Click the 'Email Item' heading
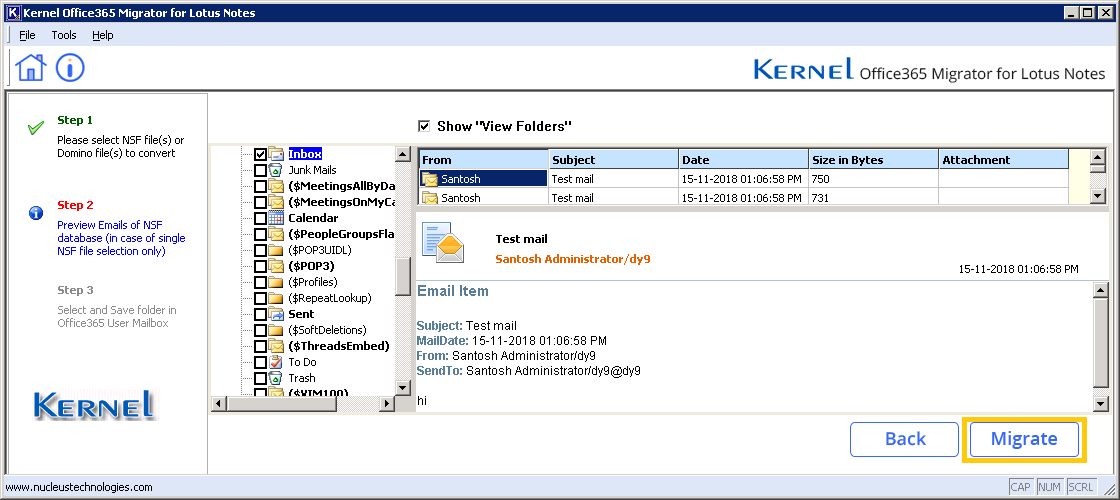 (453, 291)
